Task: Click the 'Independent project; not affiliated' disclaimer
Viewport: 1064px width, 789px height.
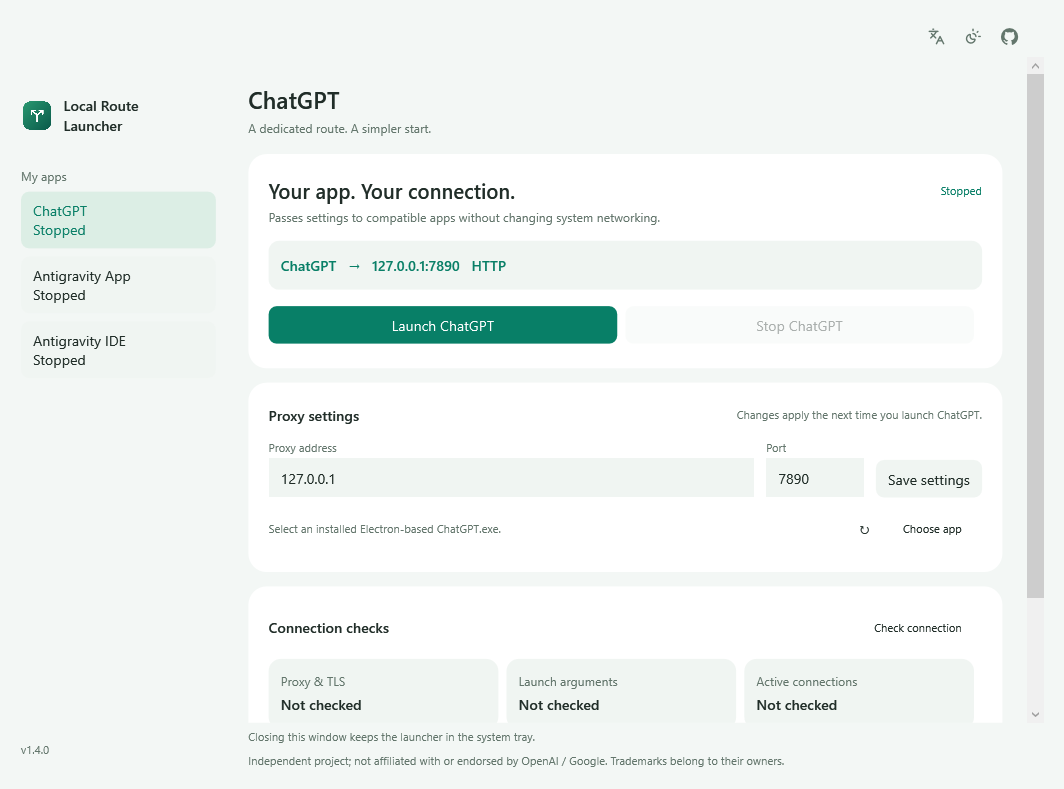Action: pyautogui.click(x=516, y=761)
